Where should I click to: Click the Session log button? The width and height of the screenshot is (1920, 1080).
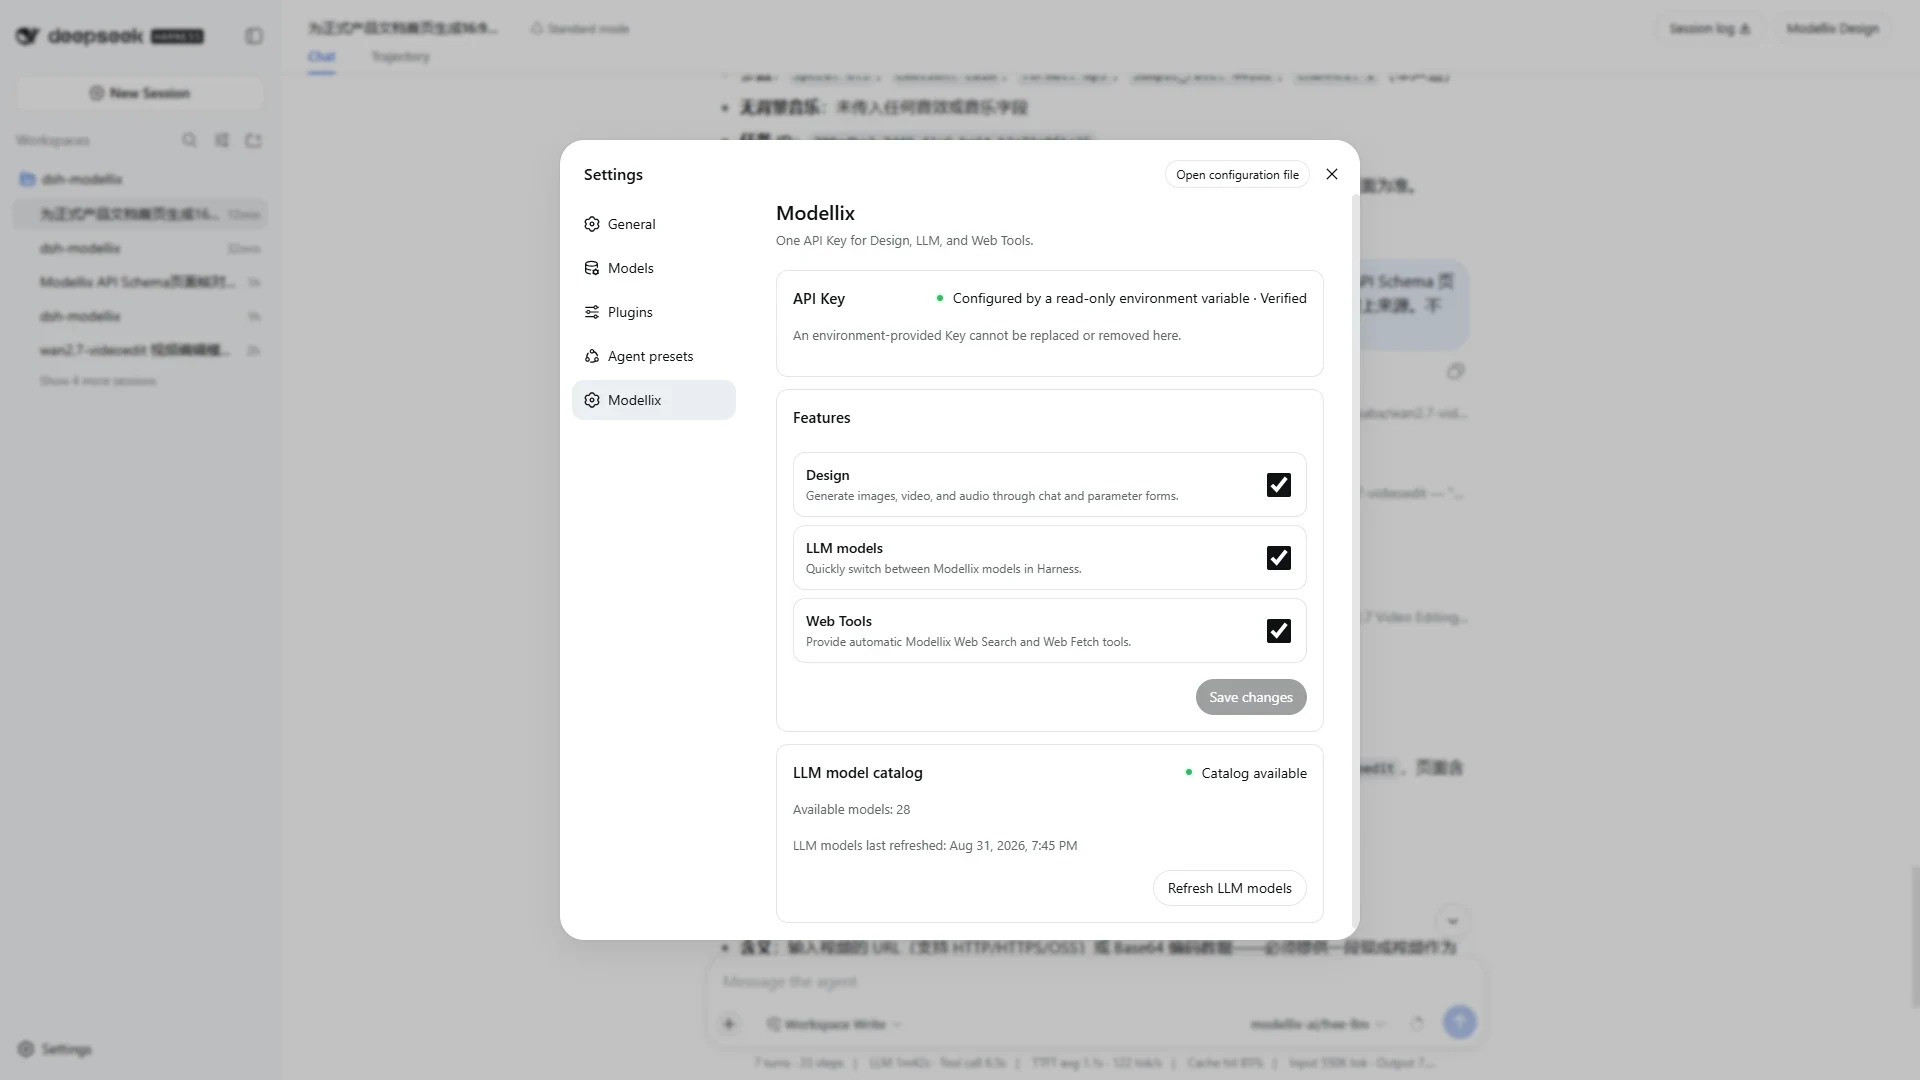tap(1709, 29)
